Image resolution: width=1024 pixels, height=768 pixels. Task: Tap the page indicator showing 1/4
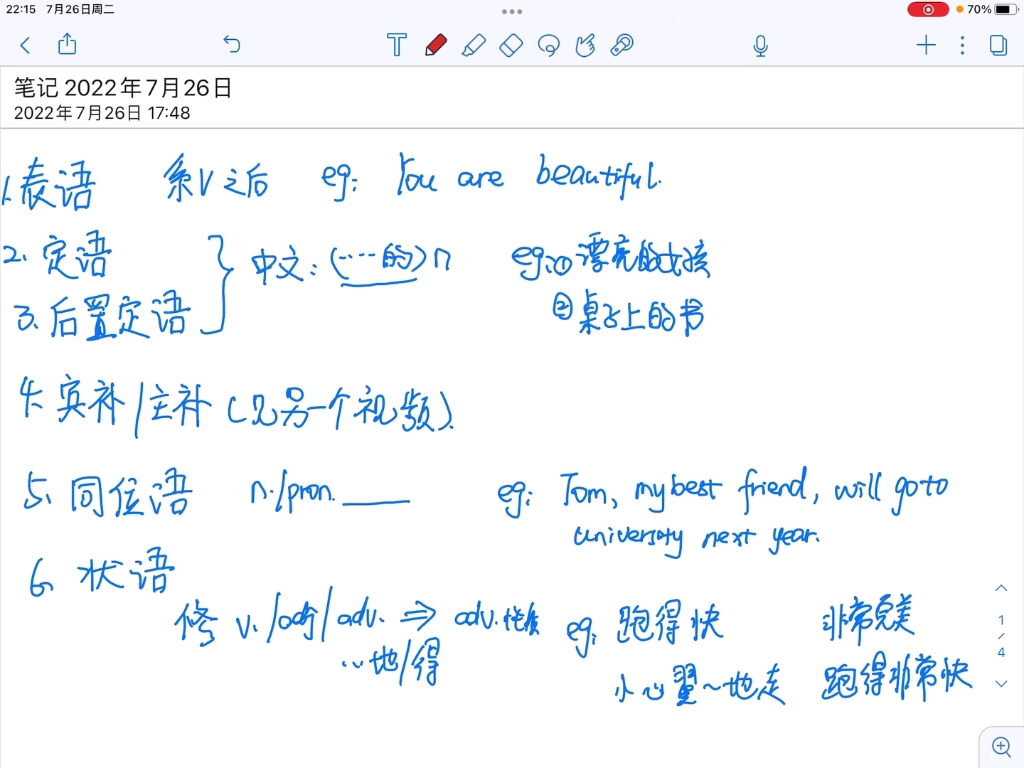(1001, 635)
